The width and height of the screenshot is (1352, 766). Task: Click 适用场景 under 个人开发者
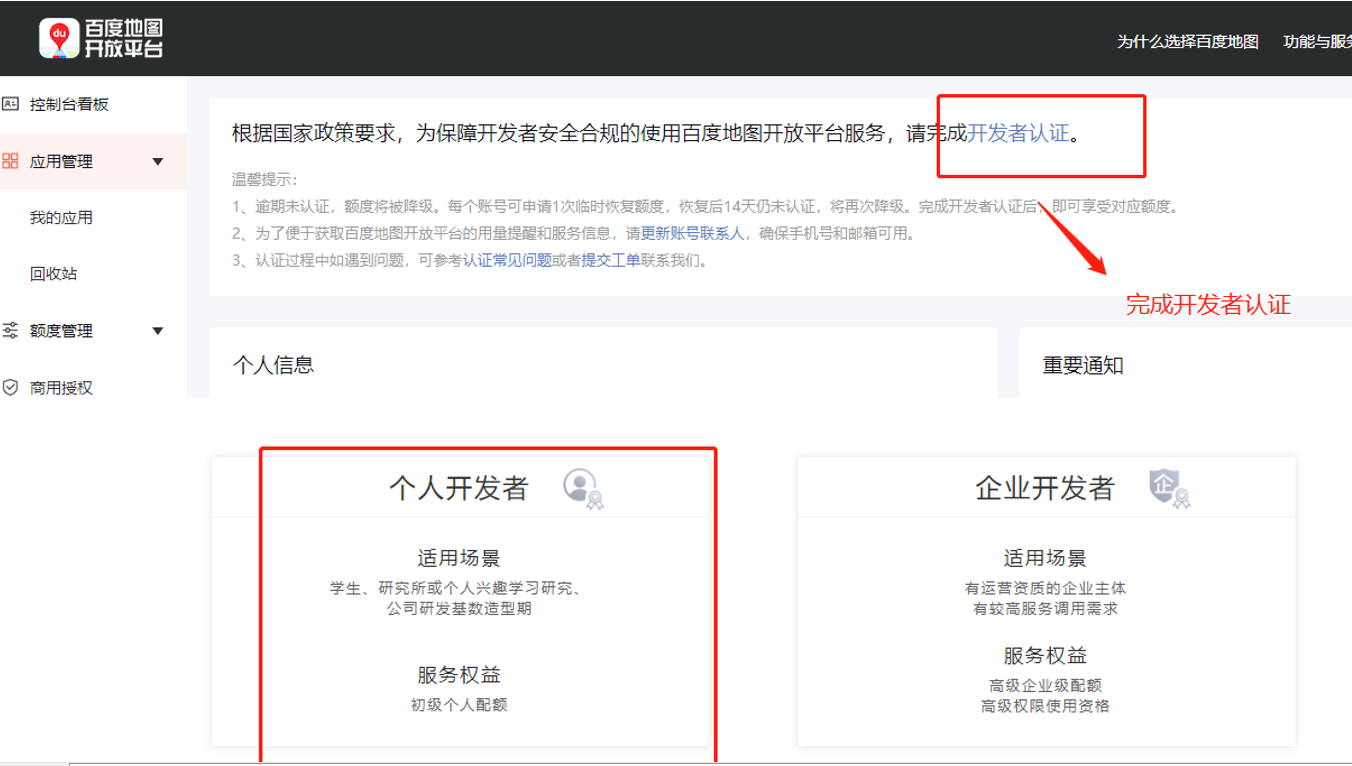(459, 559)
